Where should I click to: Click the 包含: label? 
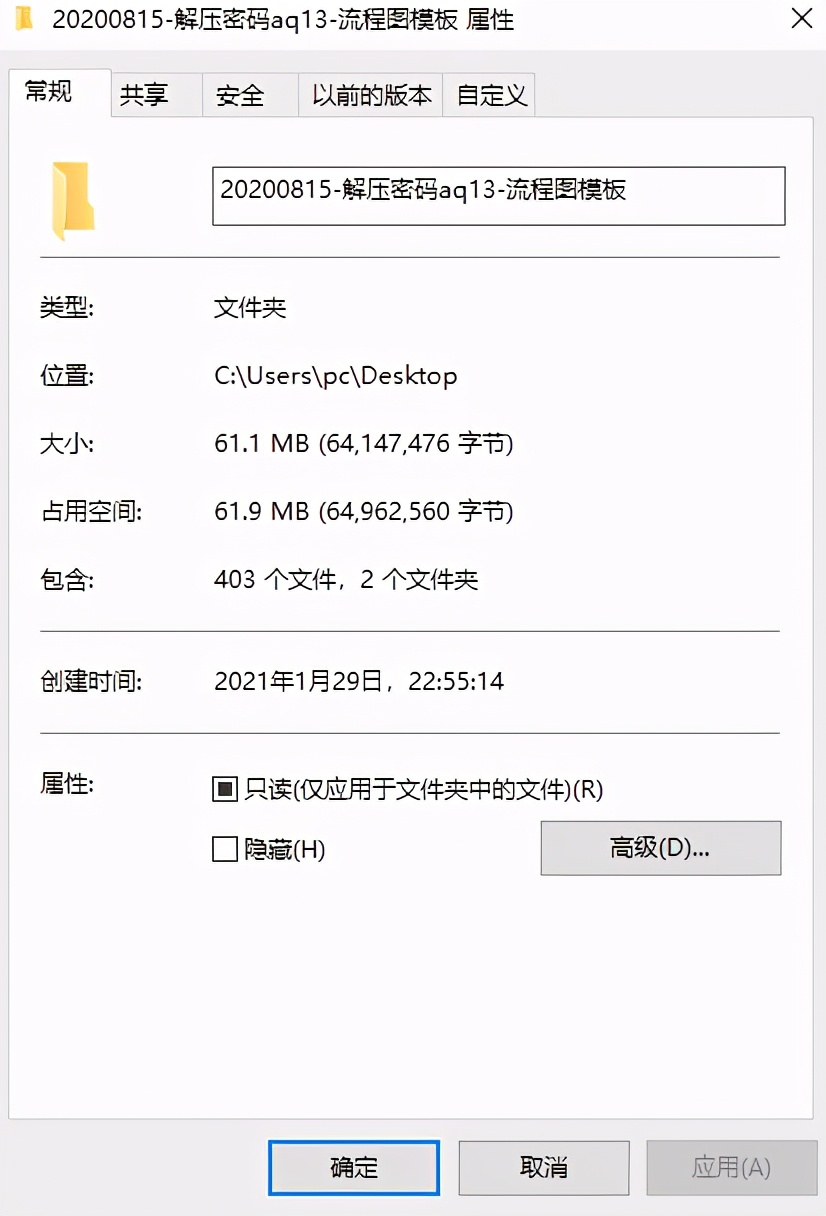click(x=67, y=580)
